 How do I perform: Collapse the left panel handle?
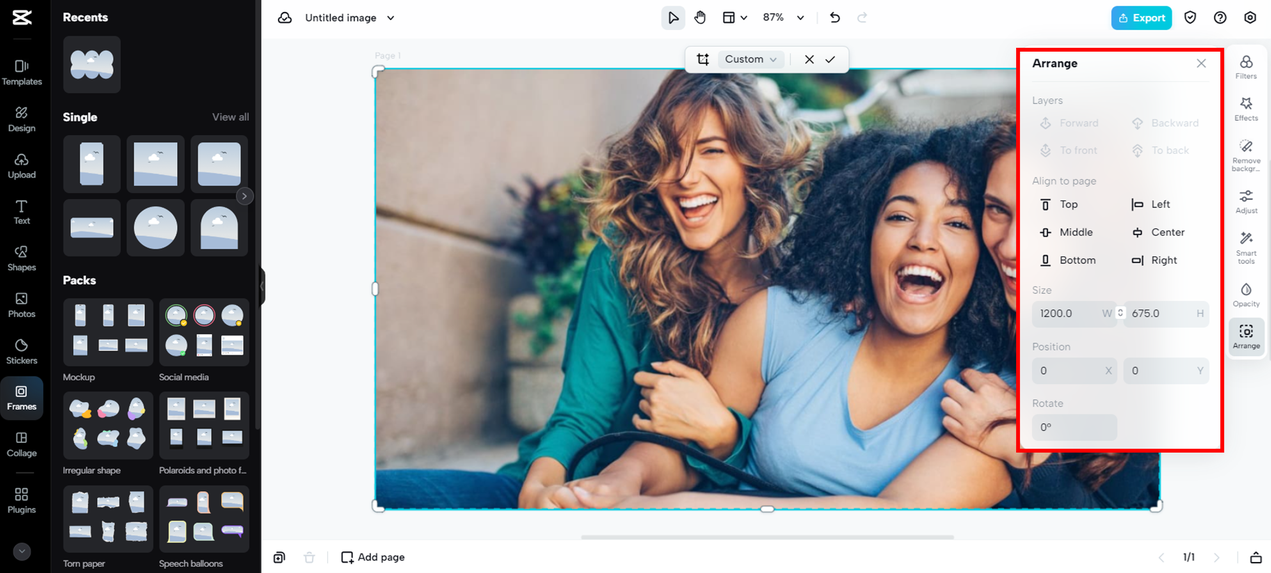coord(262,286)
